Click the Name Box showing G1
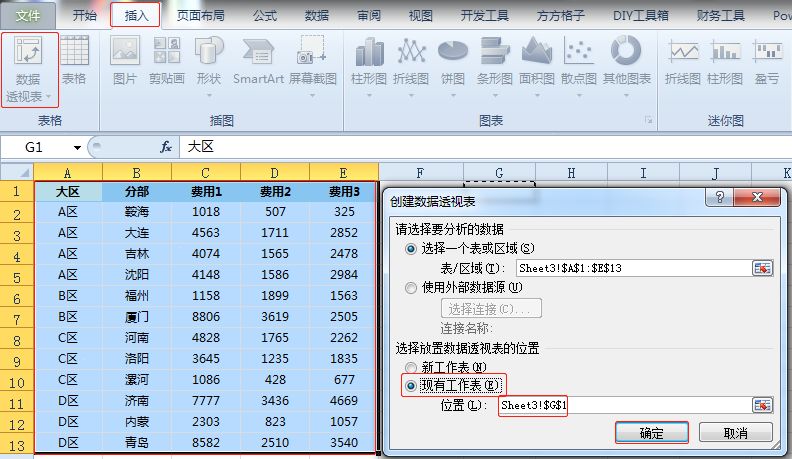The height and width of the screenshot is (459, 792). [x=36, y=147]
